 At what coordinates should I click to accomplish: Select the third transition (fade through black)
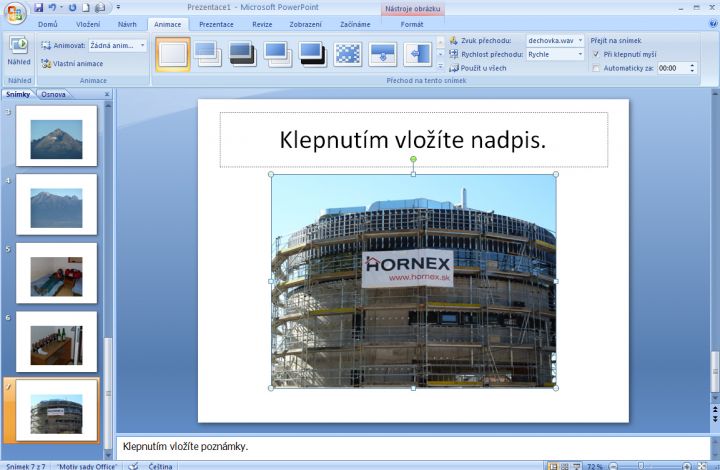tap(242, 54)
